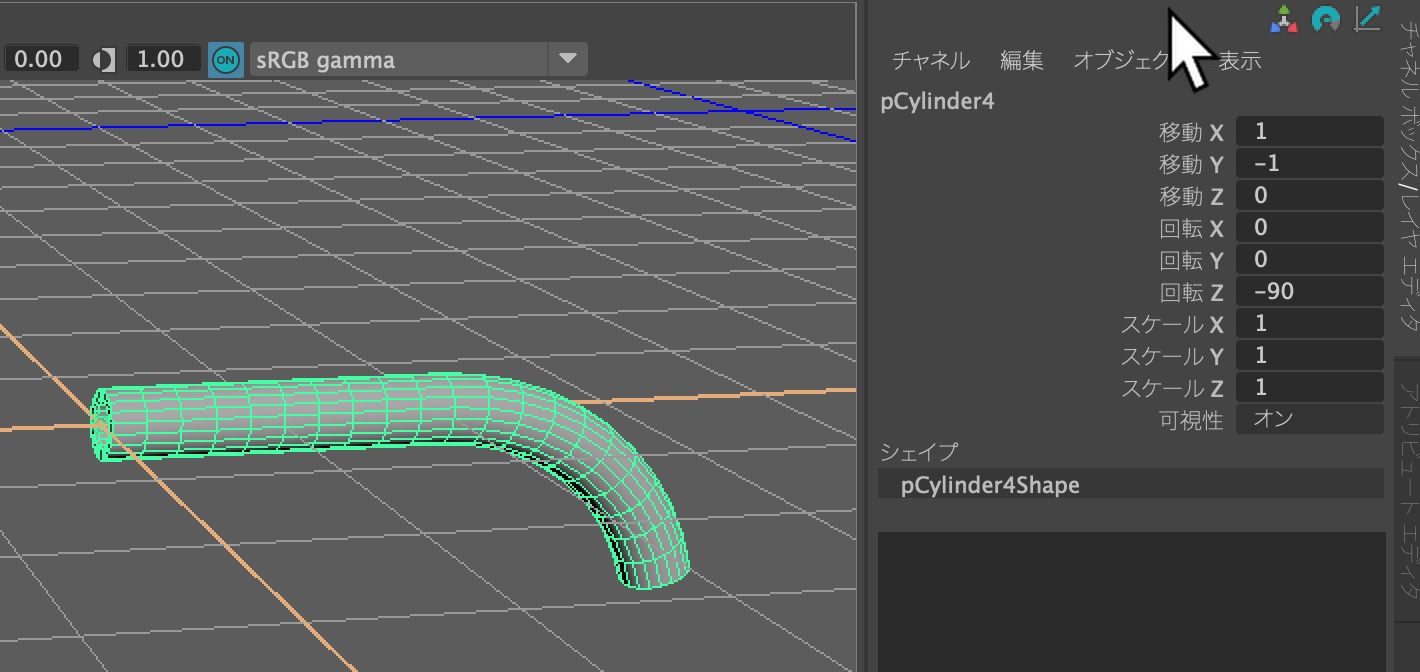Open the オブジェクト menu
This screenshot has width=1420, height=672.
pyautogui.click(x=1125, y=61)
